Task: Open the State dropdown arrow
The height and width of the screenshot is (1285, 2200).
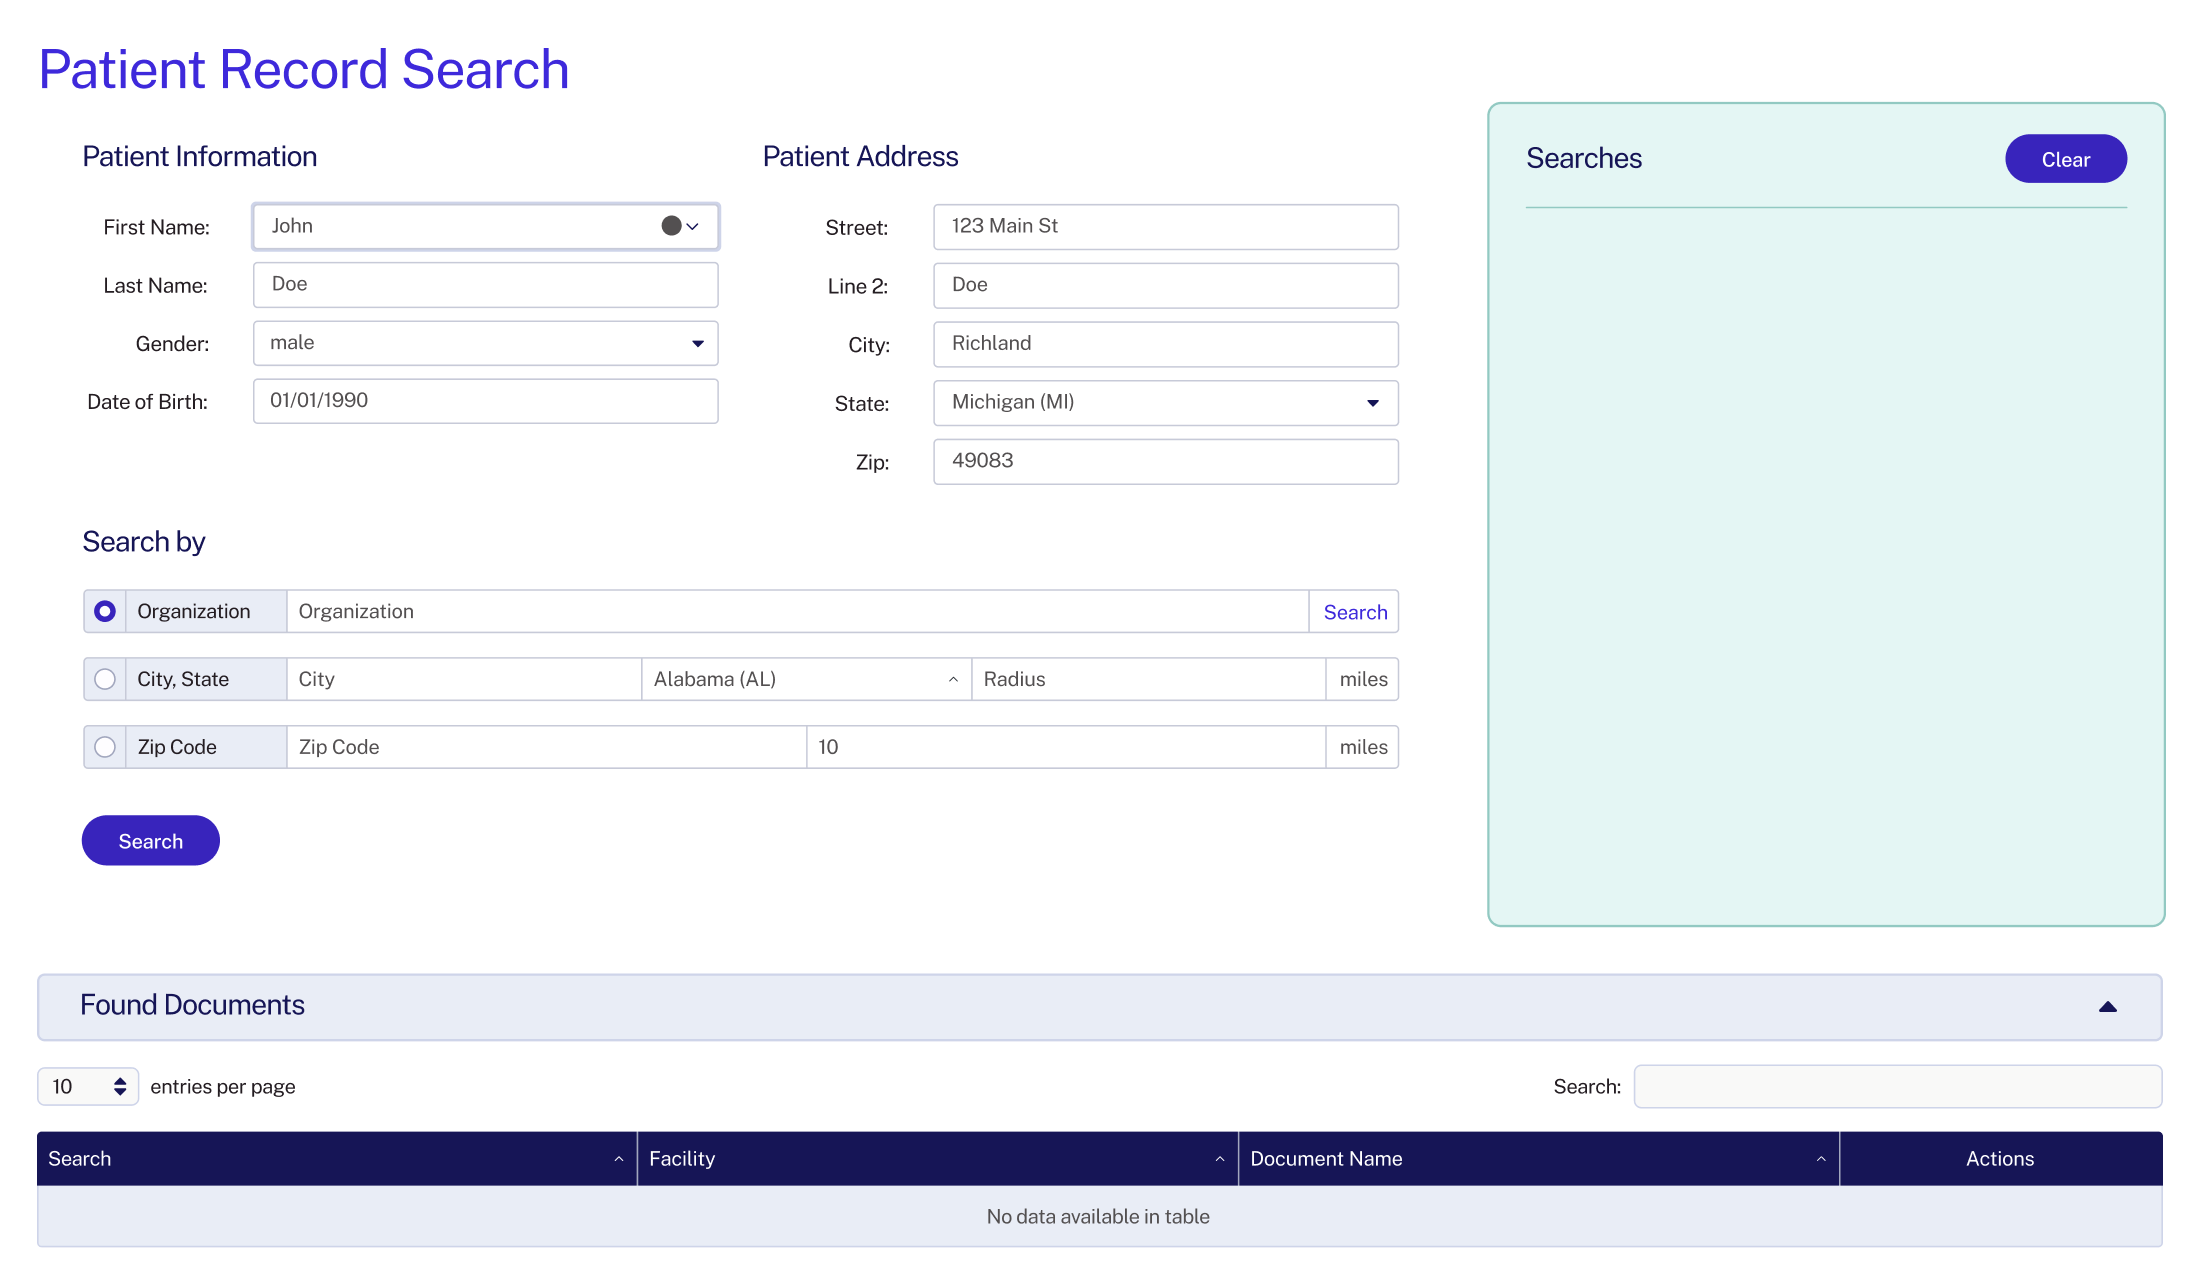Action: point(1372,403)
